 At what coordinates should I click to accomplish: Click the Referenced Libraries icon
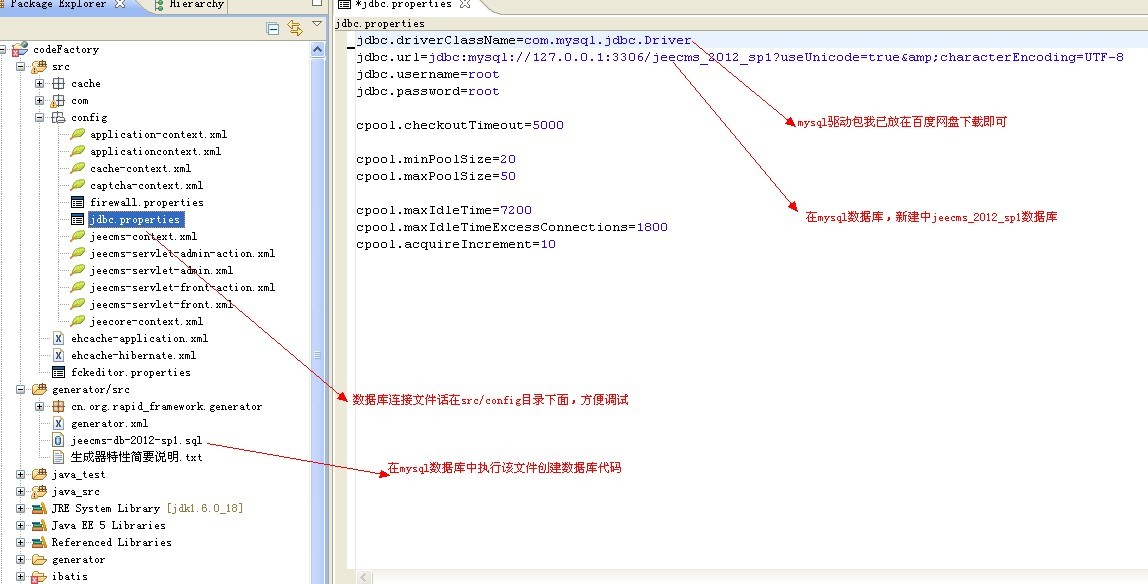tap(39, 542)
